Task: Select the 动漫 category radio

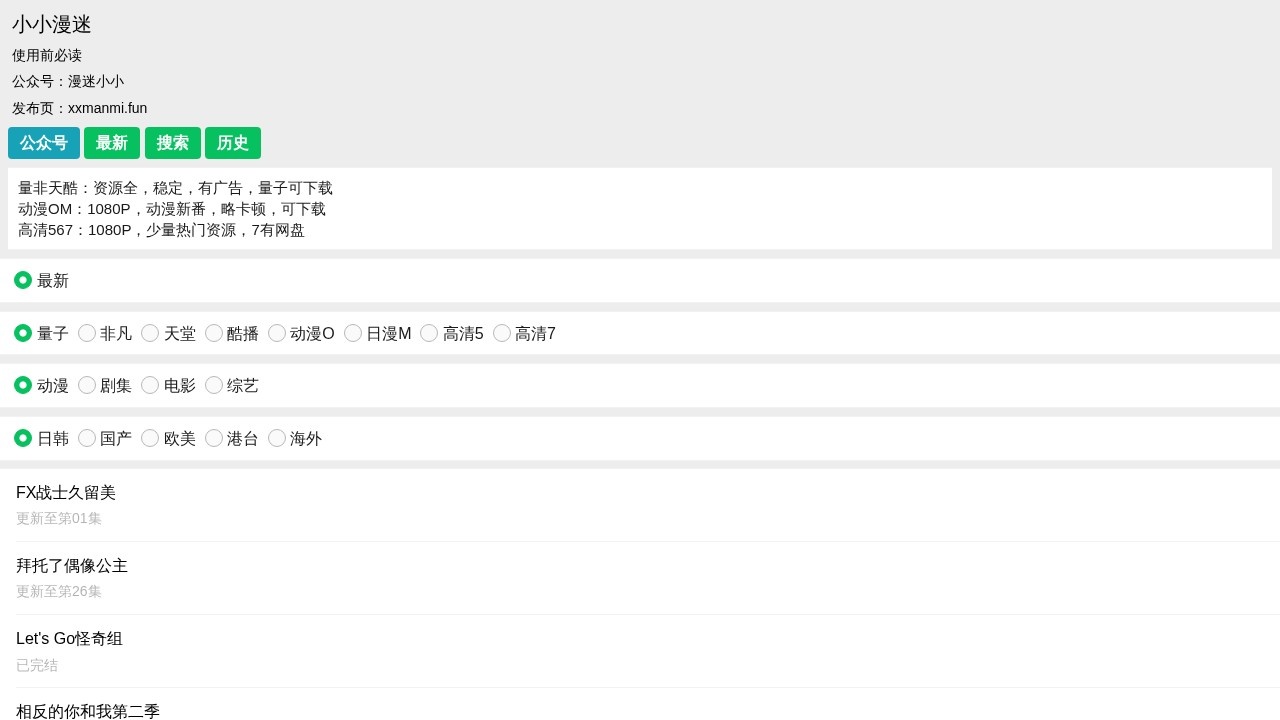Action: 23,385
